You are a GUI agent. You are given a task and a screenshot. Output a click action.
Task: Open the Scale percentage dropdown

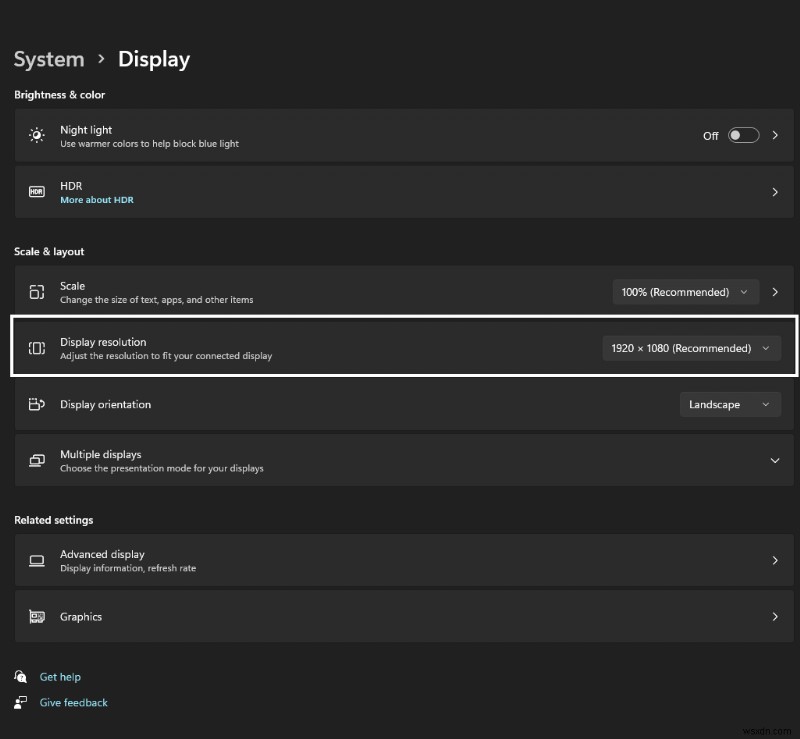[x=685, y=291]
